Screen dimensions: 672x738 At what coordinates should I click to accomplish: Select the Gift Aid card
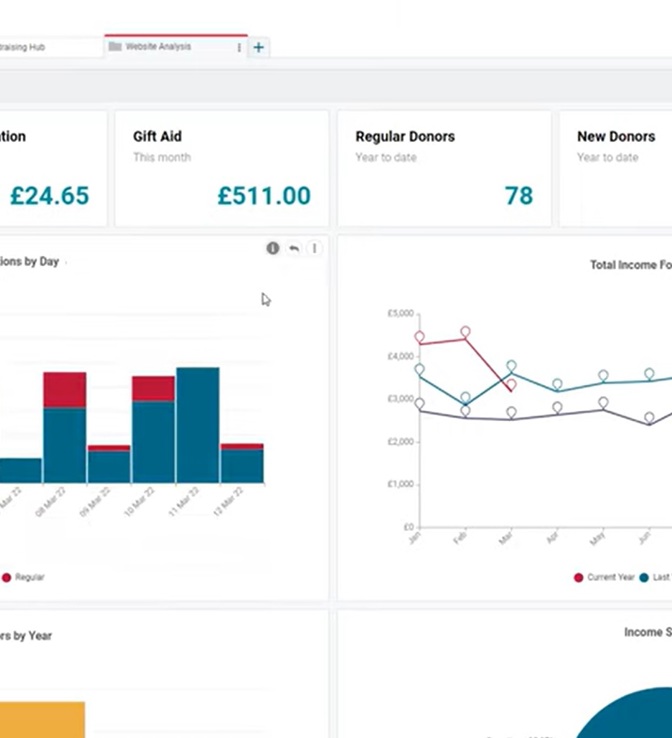click(x=222, y=168)
